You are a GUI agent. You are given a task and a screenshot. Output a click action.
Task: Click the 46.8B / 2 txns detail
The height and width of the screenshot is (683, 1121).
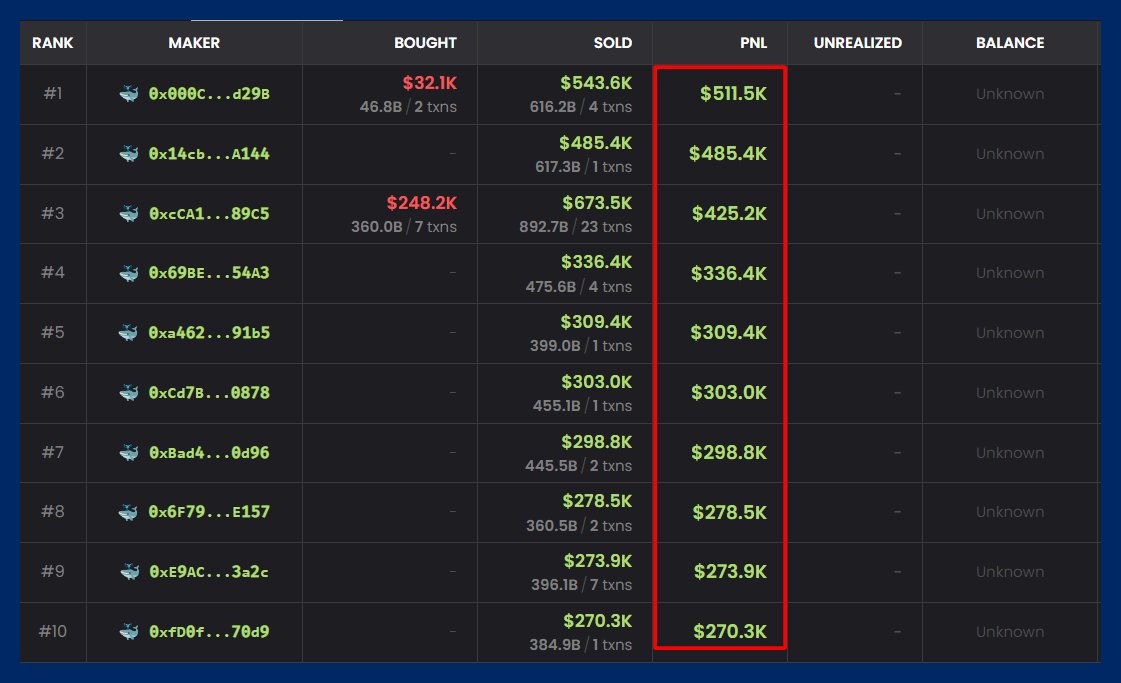coord(408,107)
